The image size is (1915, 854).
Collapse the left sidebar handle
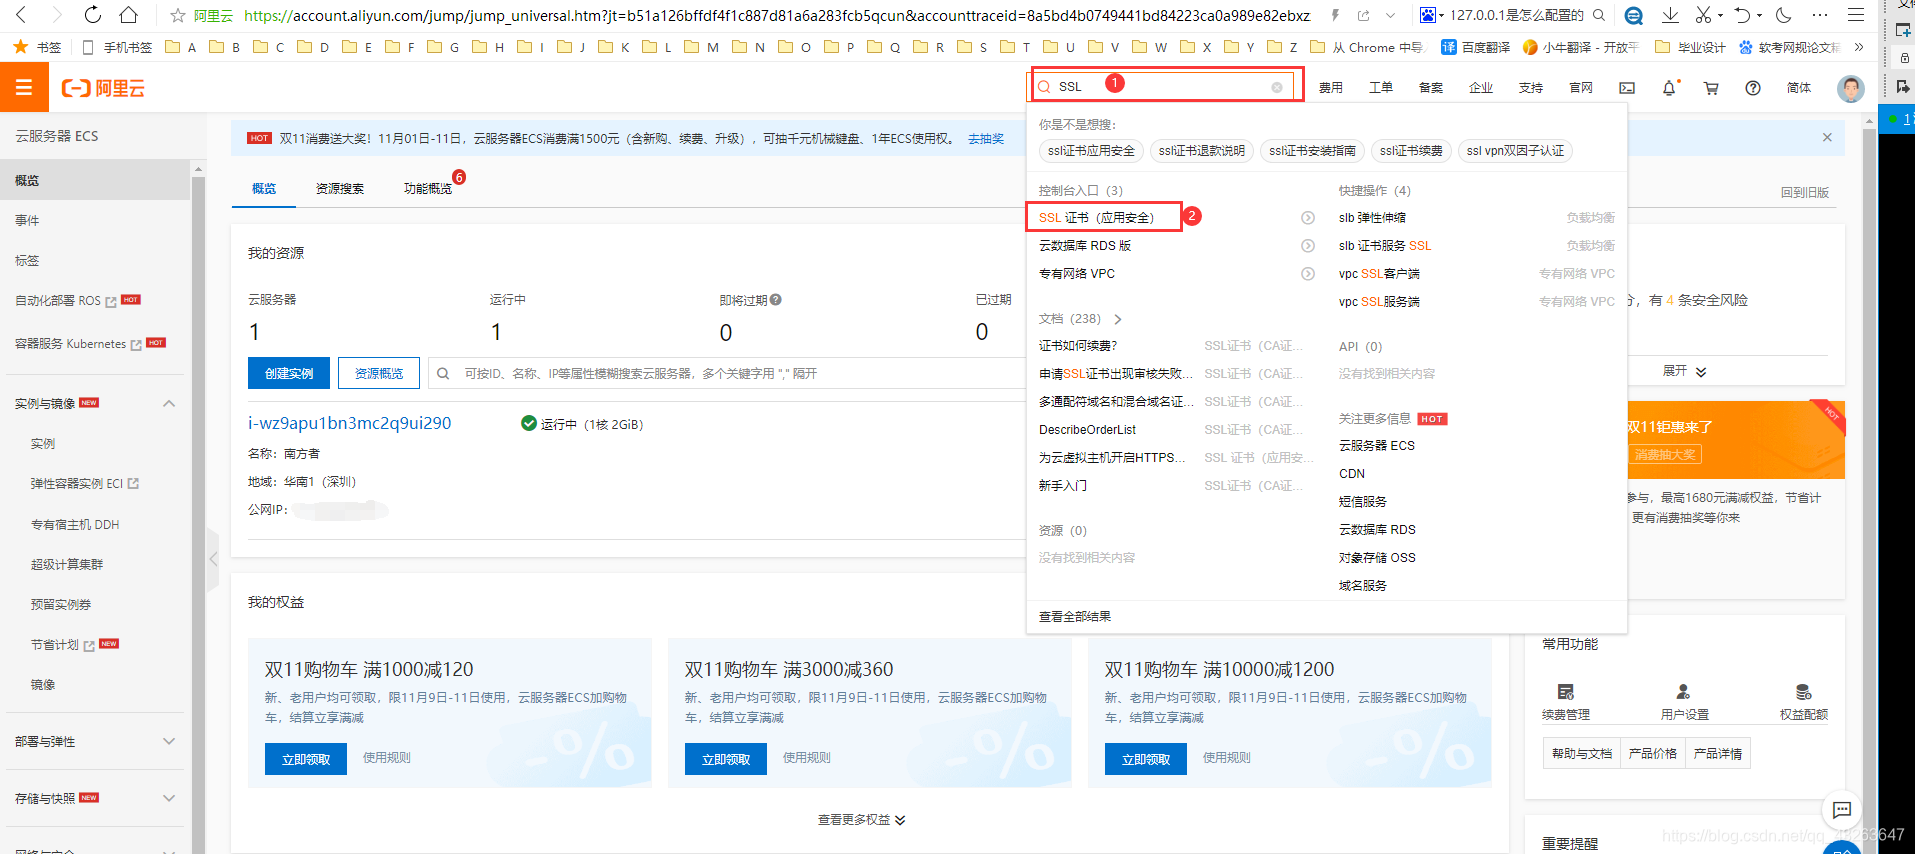213,559
